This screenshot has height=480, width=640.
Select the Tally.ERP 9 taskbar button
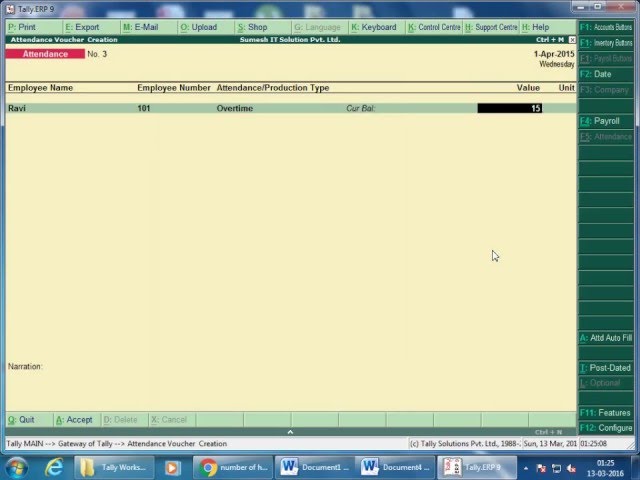477,468
